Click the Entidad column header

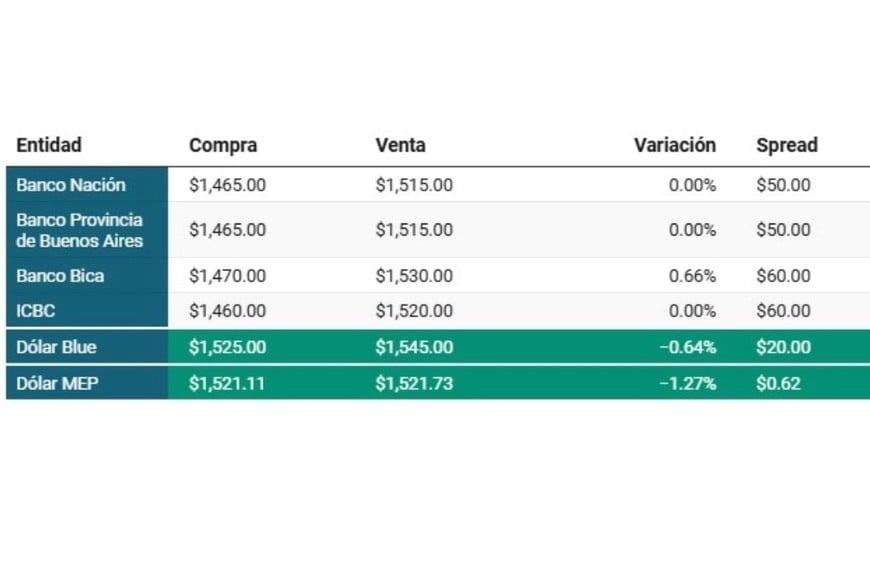coord(49,145)
